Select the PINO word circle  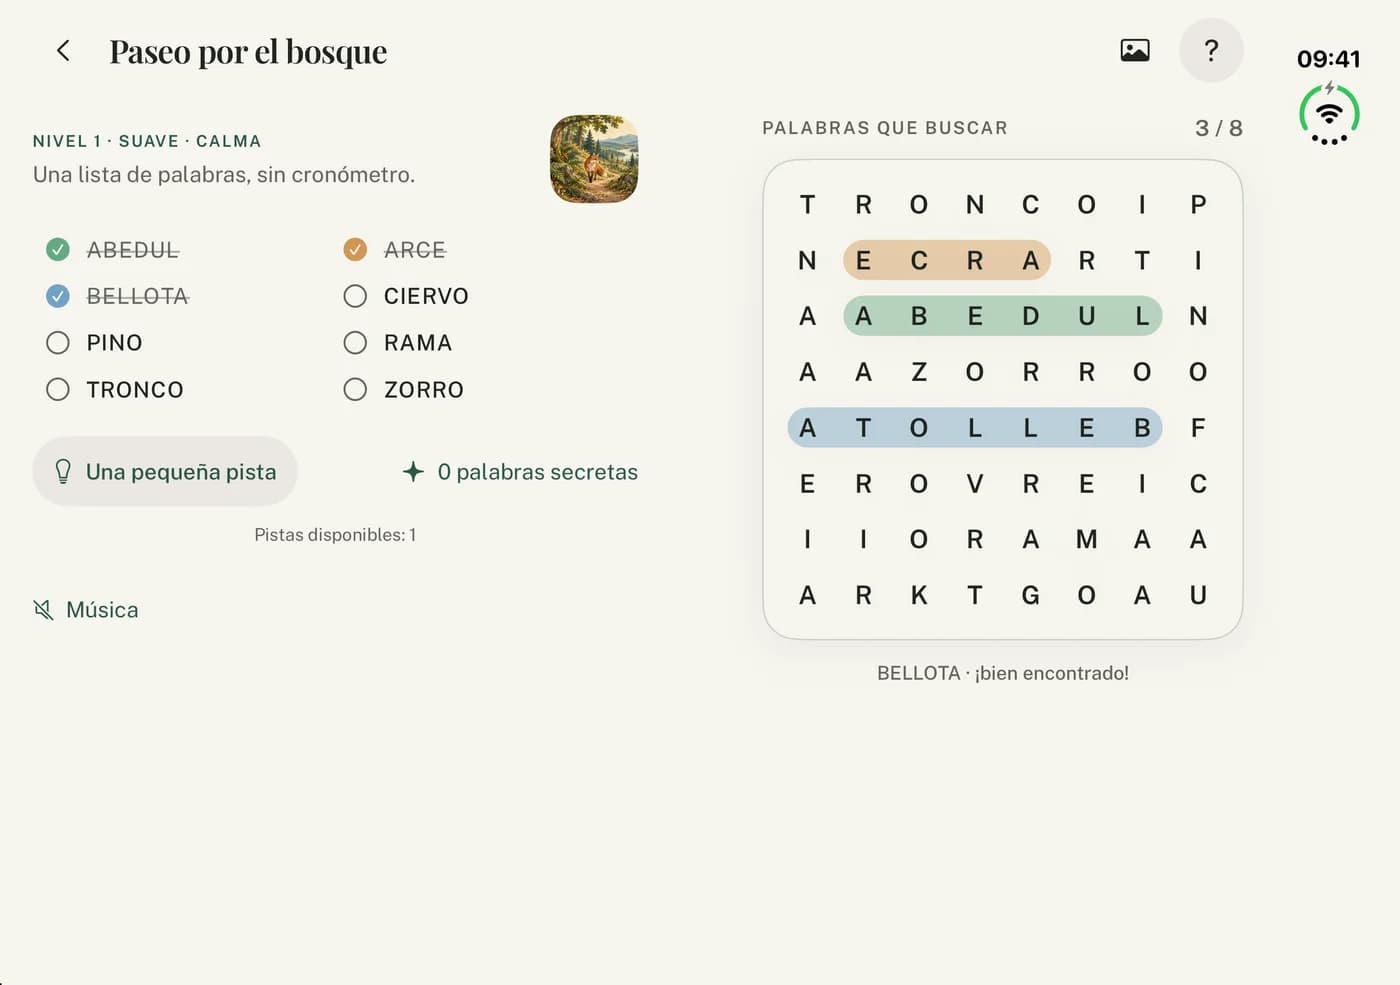pos(58,343)
